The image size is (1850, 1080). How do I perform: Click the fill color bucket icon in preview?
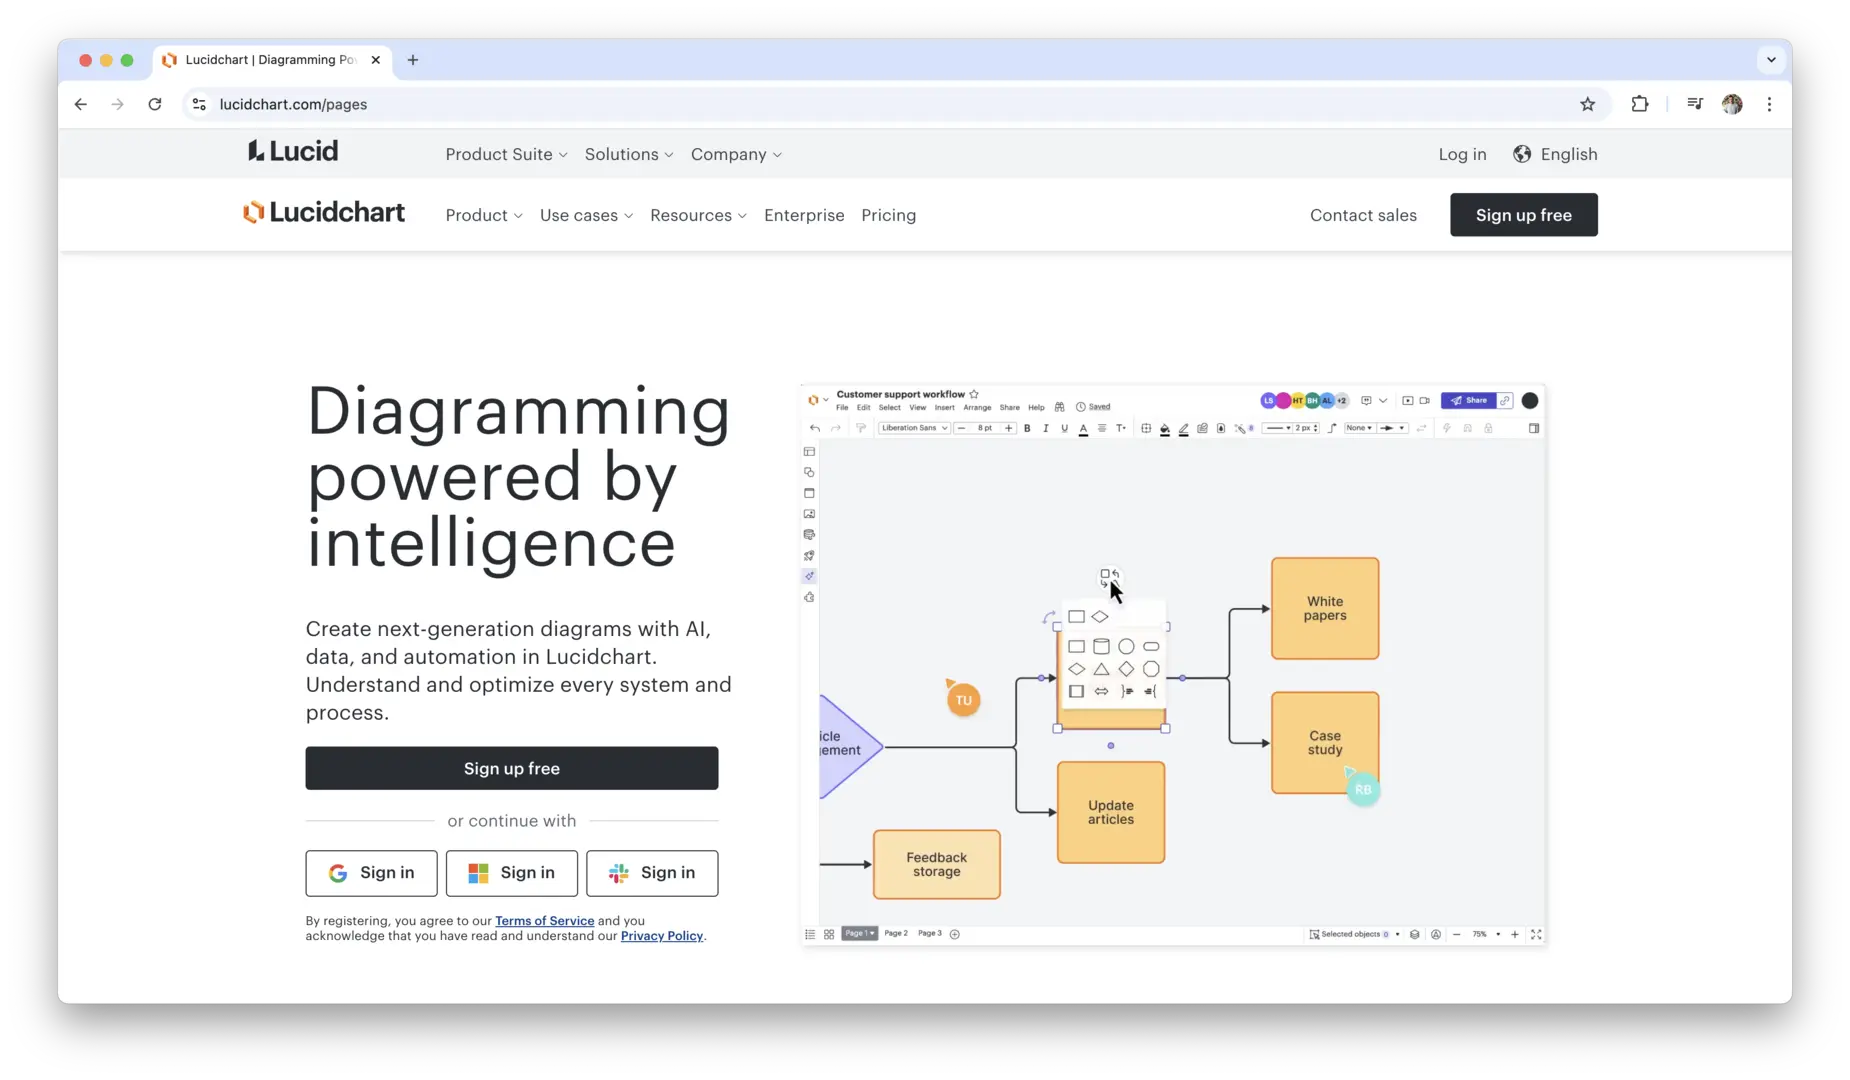(x=1165, y=429)
